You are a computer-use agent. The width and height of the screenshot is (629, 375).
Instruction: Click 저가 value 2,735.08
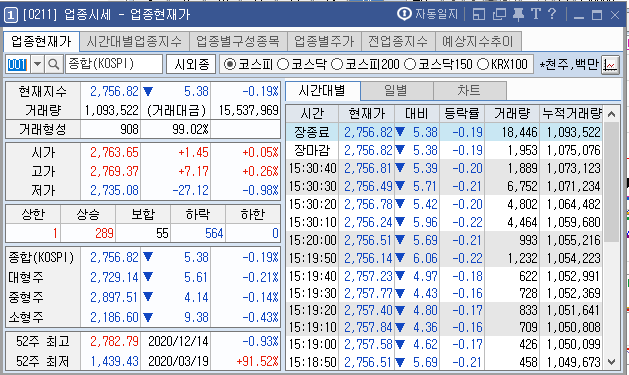pyautogui.click(x=114, y=190)
